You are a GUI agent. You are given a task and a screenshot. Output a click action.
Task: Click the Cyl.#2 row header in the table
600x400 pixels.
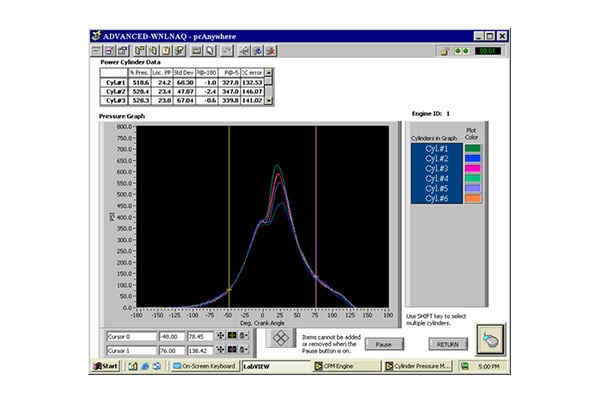point(114,91)
